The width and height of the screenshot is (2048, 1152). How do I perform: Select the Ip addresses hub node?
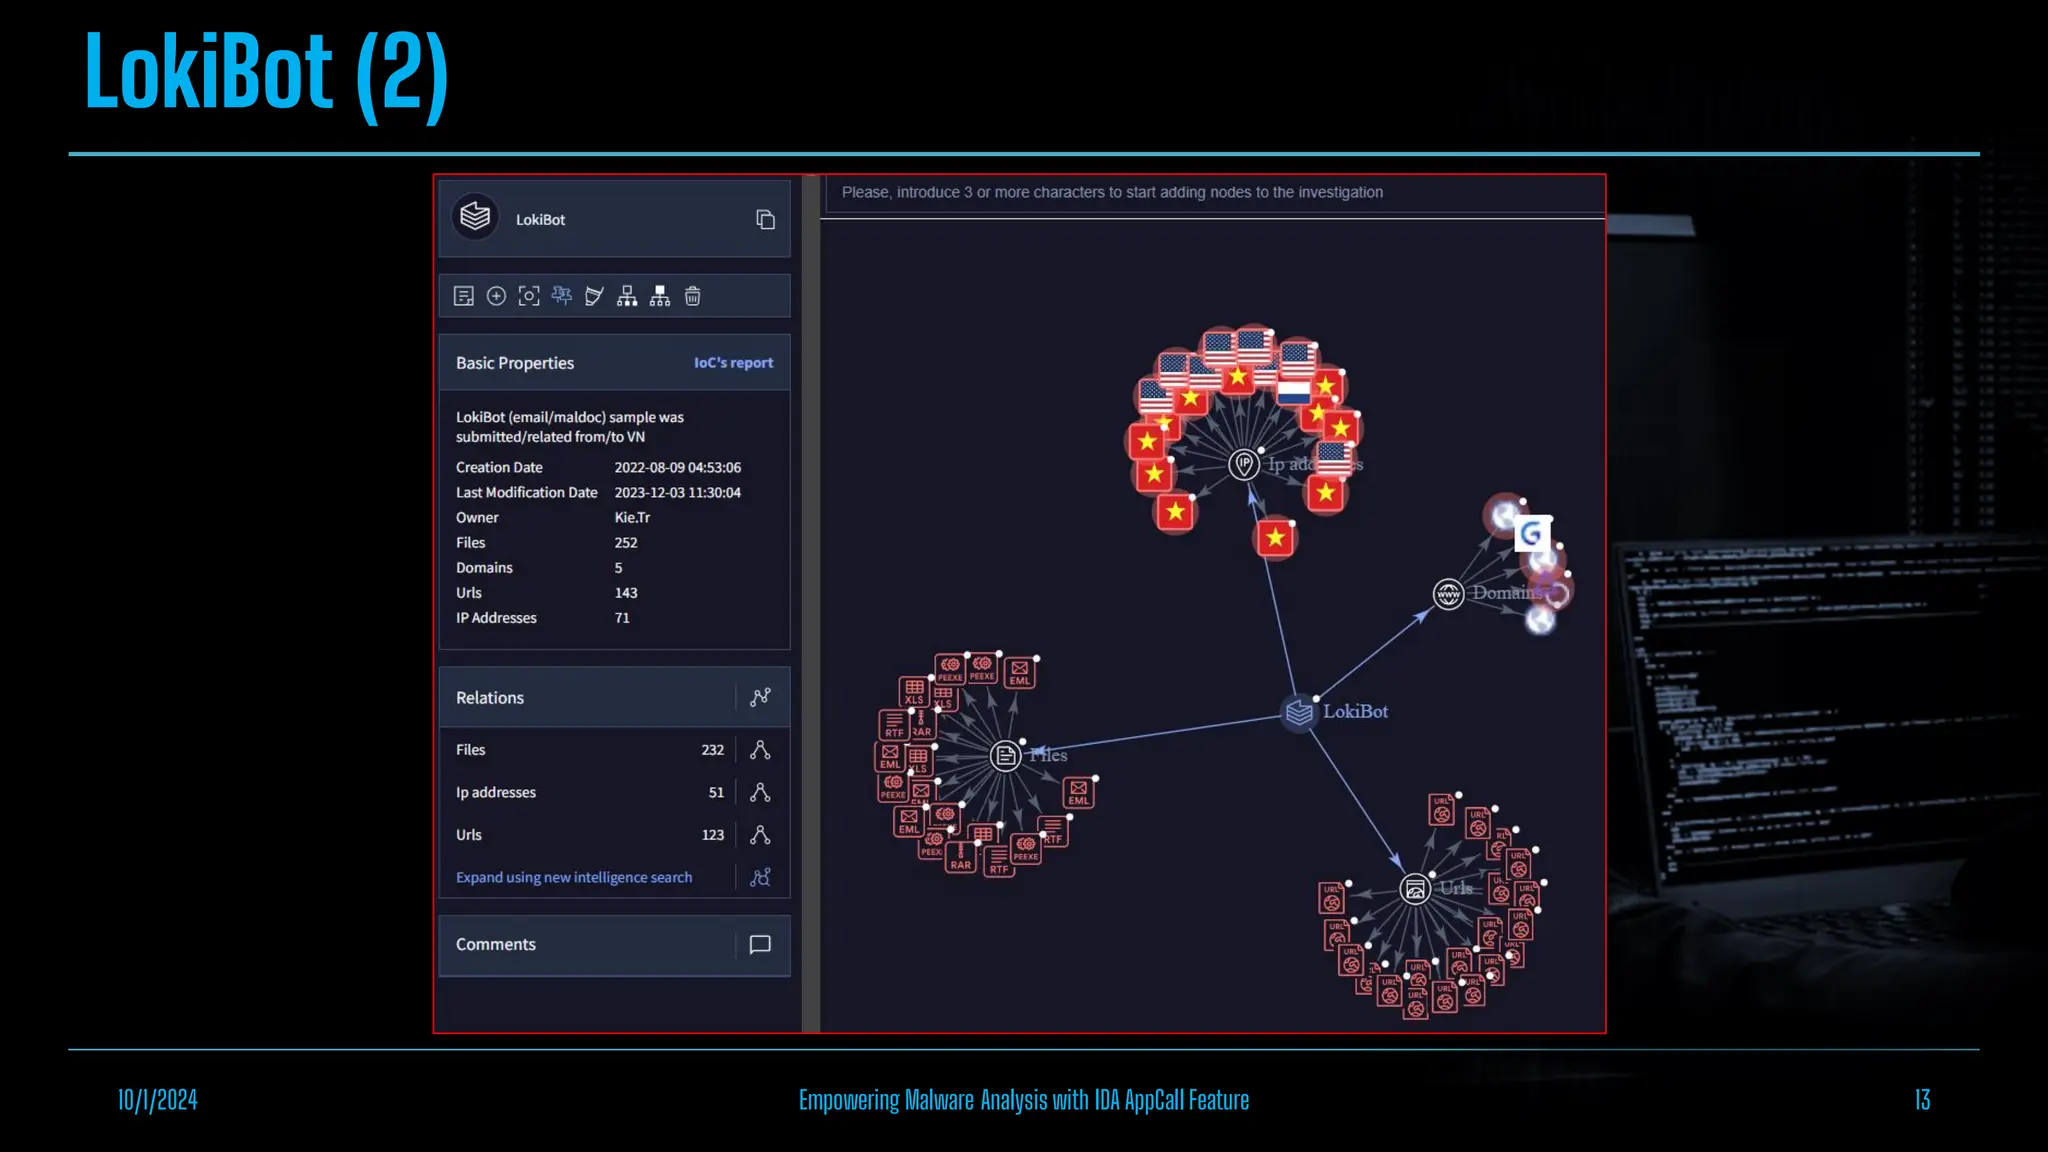1244,464
